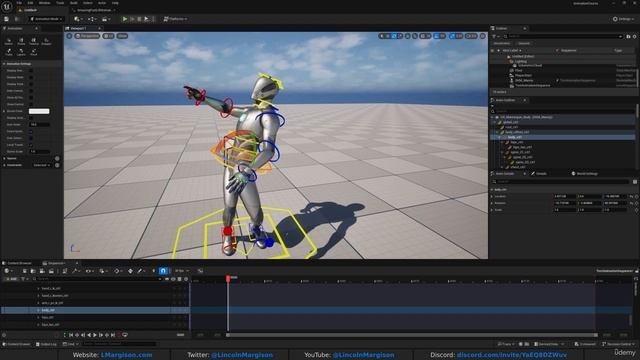
Task: Open the Sequencer eye view options menu
Action: coord(88,271)
